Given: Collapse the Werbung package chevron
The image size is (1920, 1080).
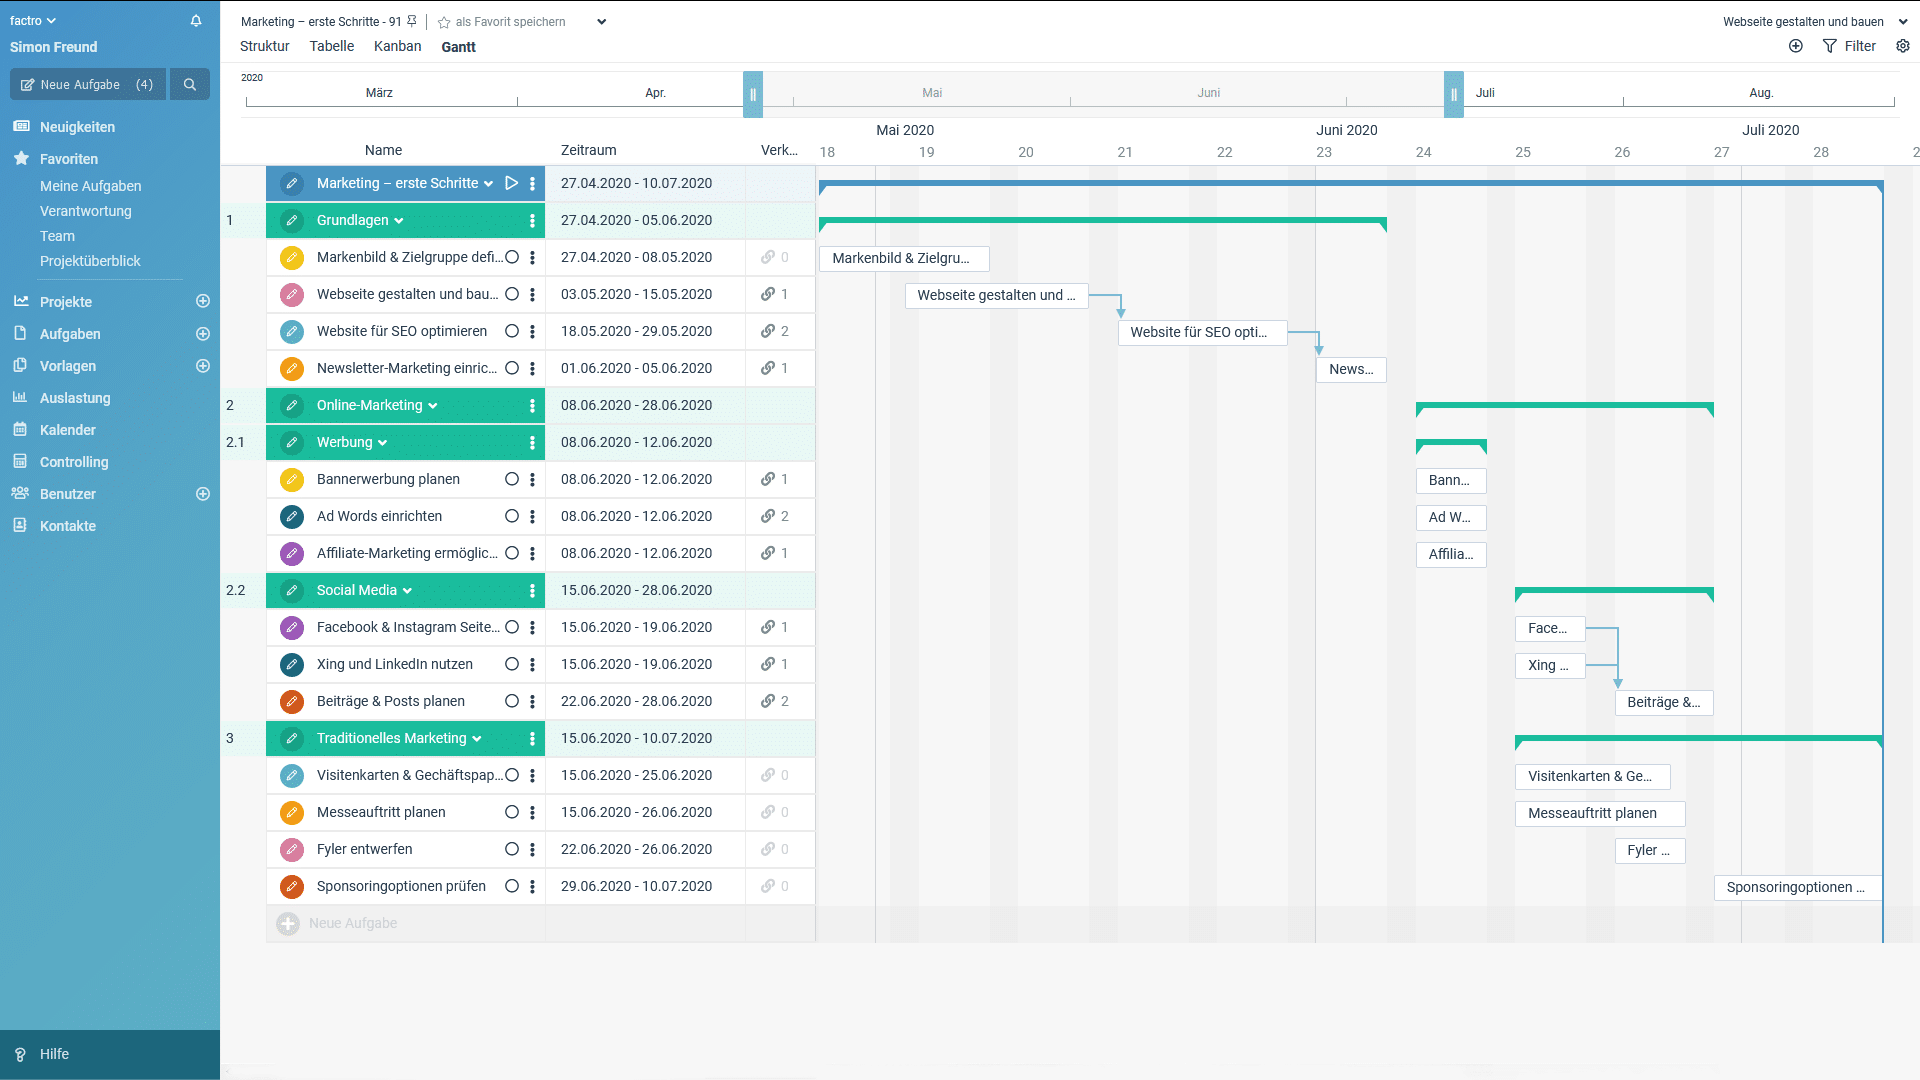Looking at the screenshot, I should pos(383,443).
